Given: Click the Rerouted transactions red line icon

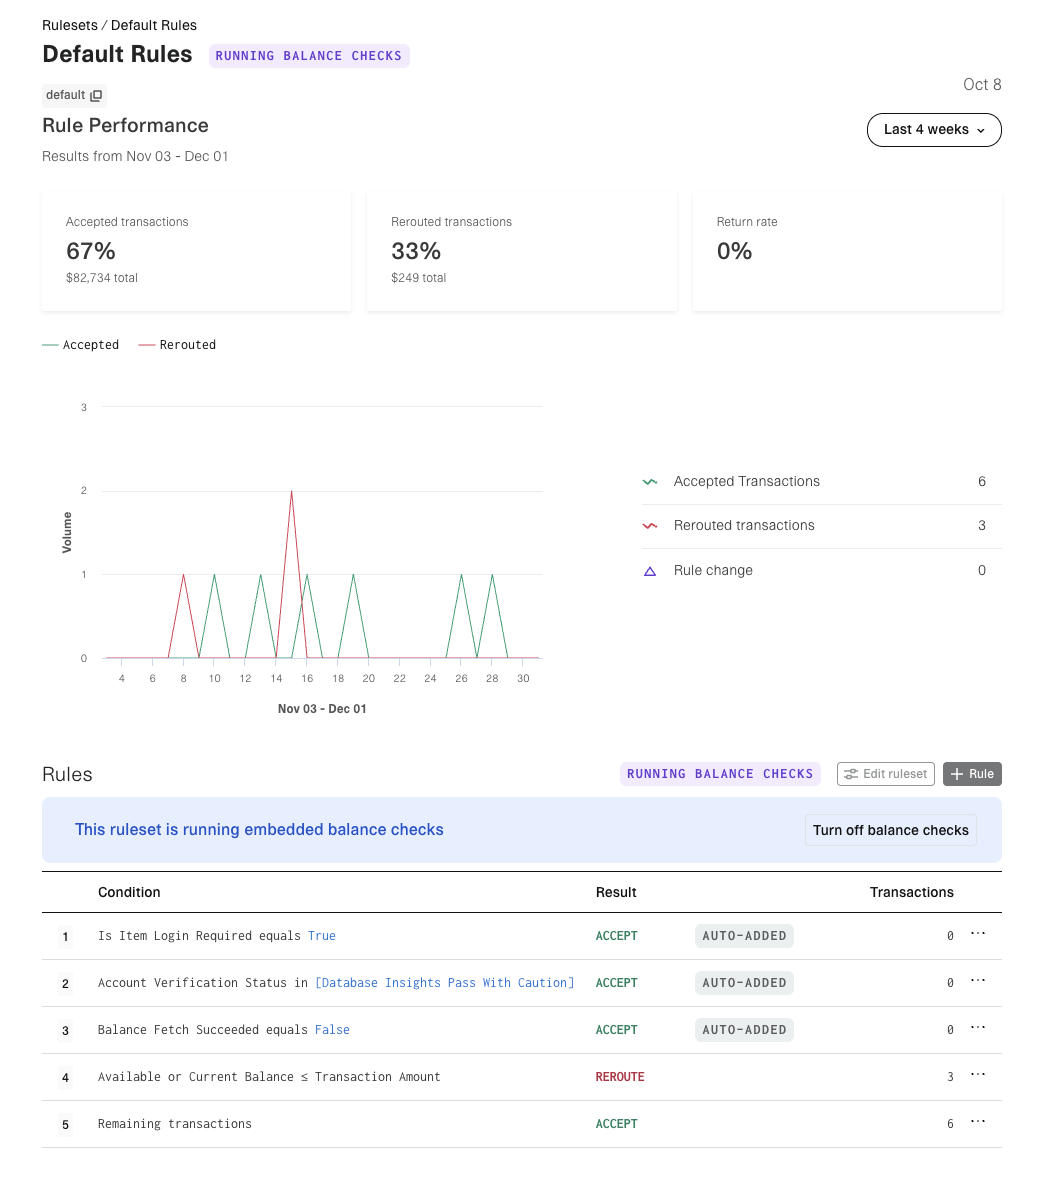Looking at the screenshot, I should click(650, 526).
